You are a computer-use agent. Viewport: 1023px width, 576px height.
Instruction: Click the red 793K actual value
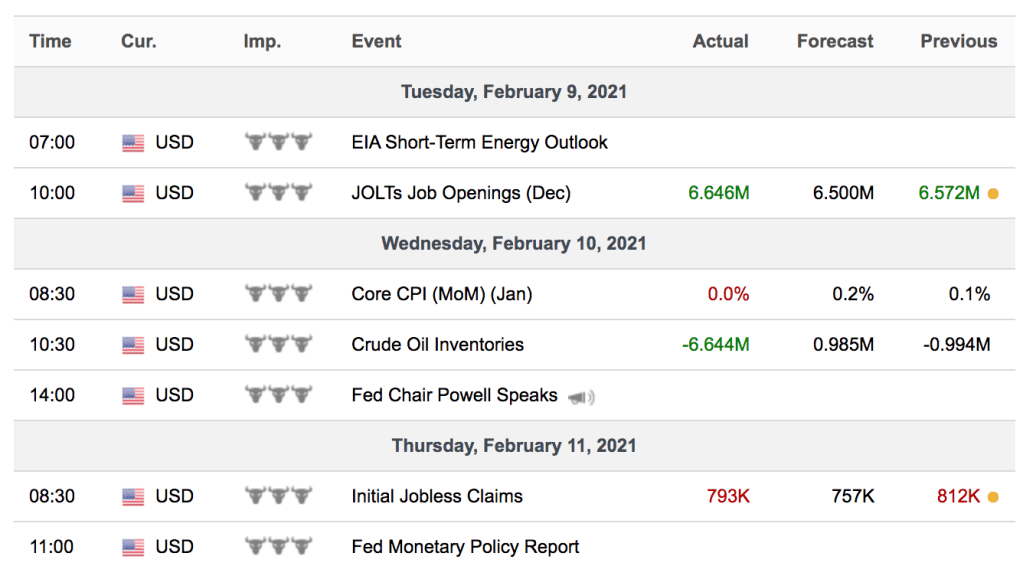coord(726,496)
